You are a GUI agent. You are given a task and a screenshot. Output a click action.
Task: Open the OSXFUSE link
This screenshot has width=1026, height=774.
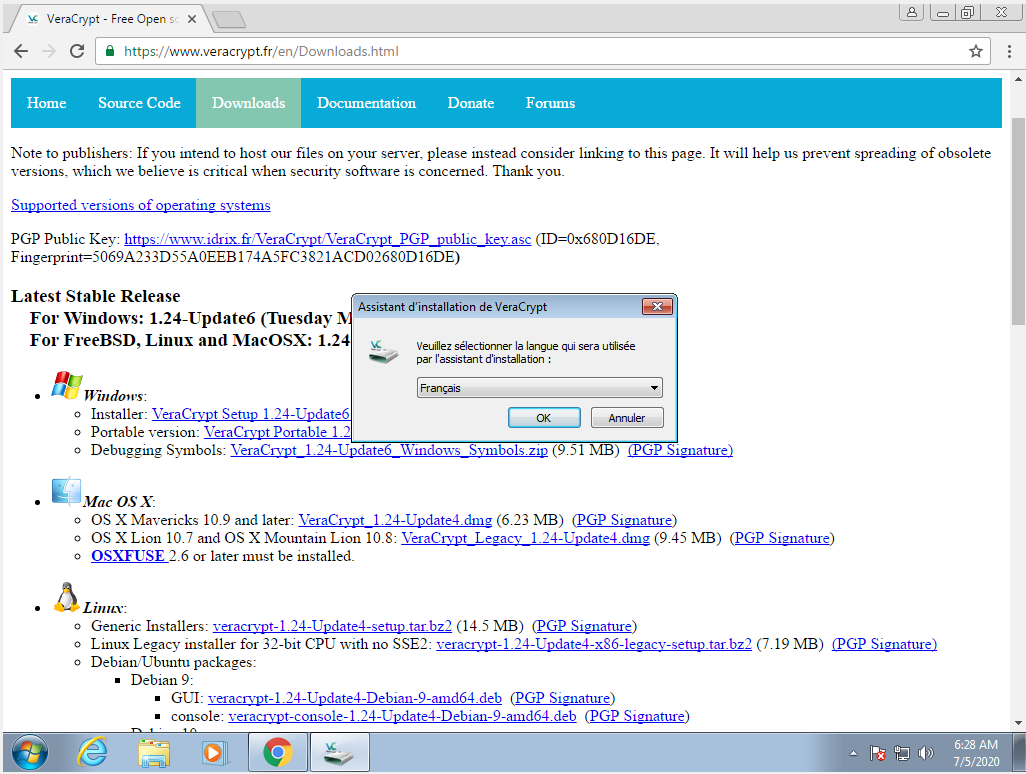click(x=128, y=556)
